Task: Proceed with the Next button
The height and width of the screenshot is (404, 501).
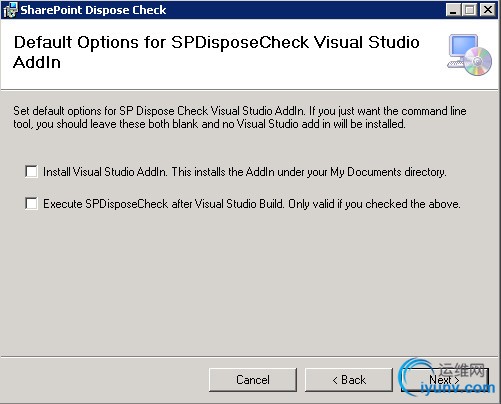Action: (445, 380)
